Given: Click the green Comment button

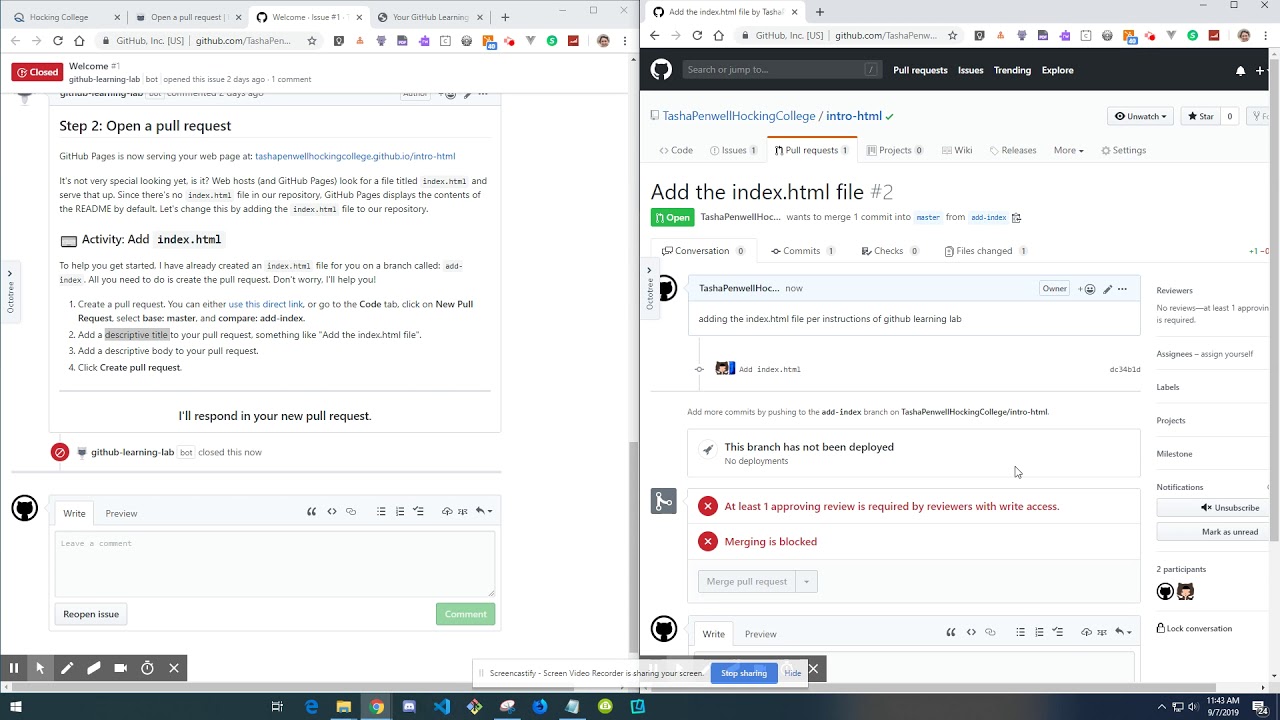Looking at the screenshot, I should click(x=465, y=614).
